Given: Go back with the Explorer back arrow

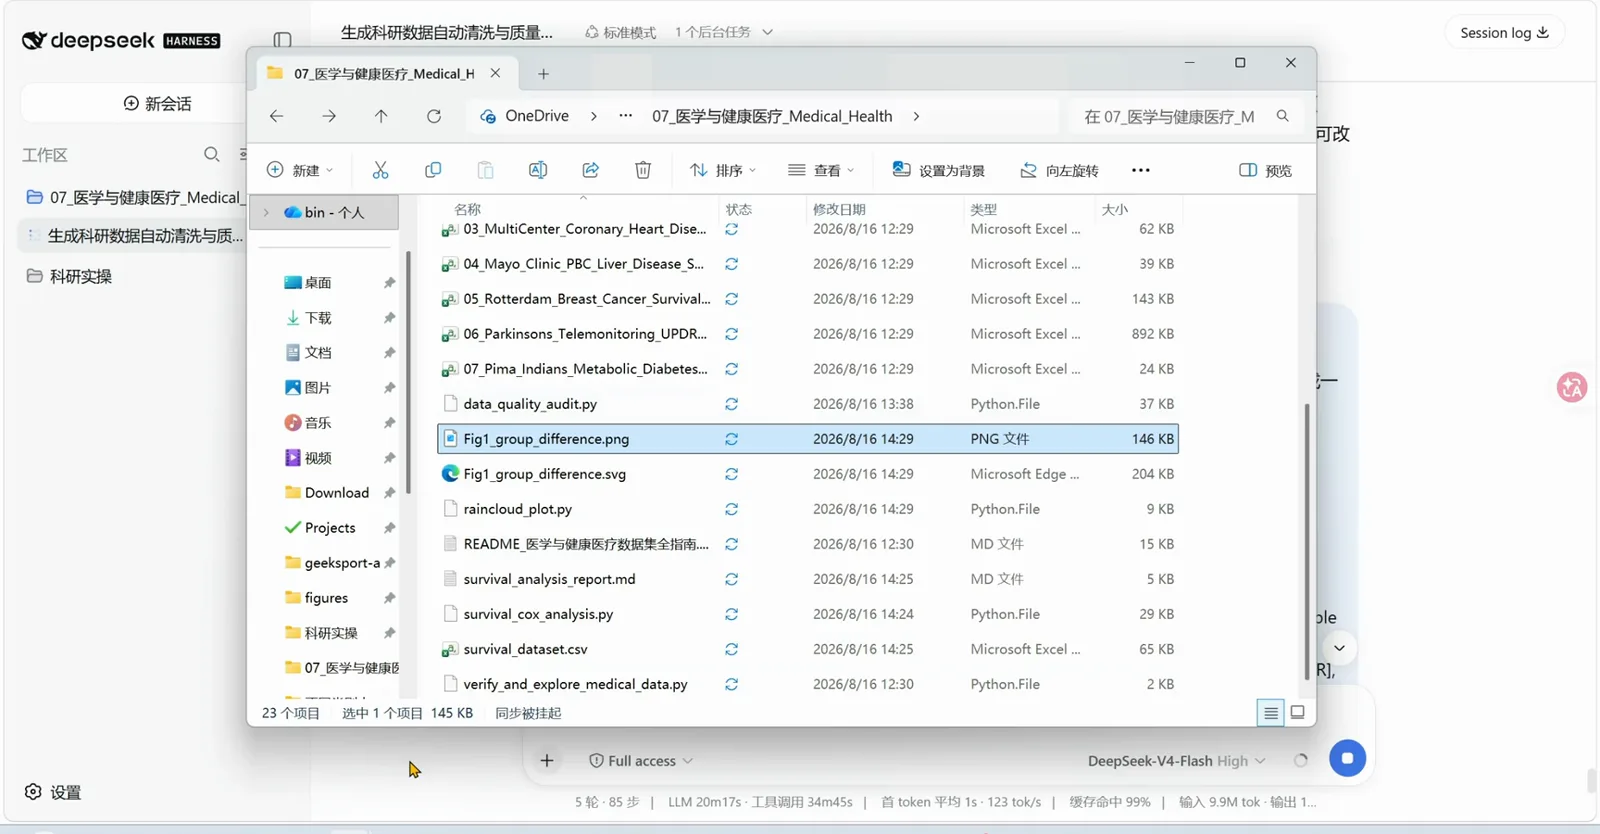Looking at the screenshot, I should [x=277, y=116].
